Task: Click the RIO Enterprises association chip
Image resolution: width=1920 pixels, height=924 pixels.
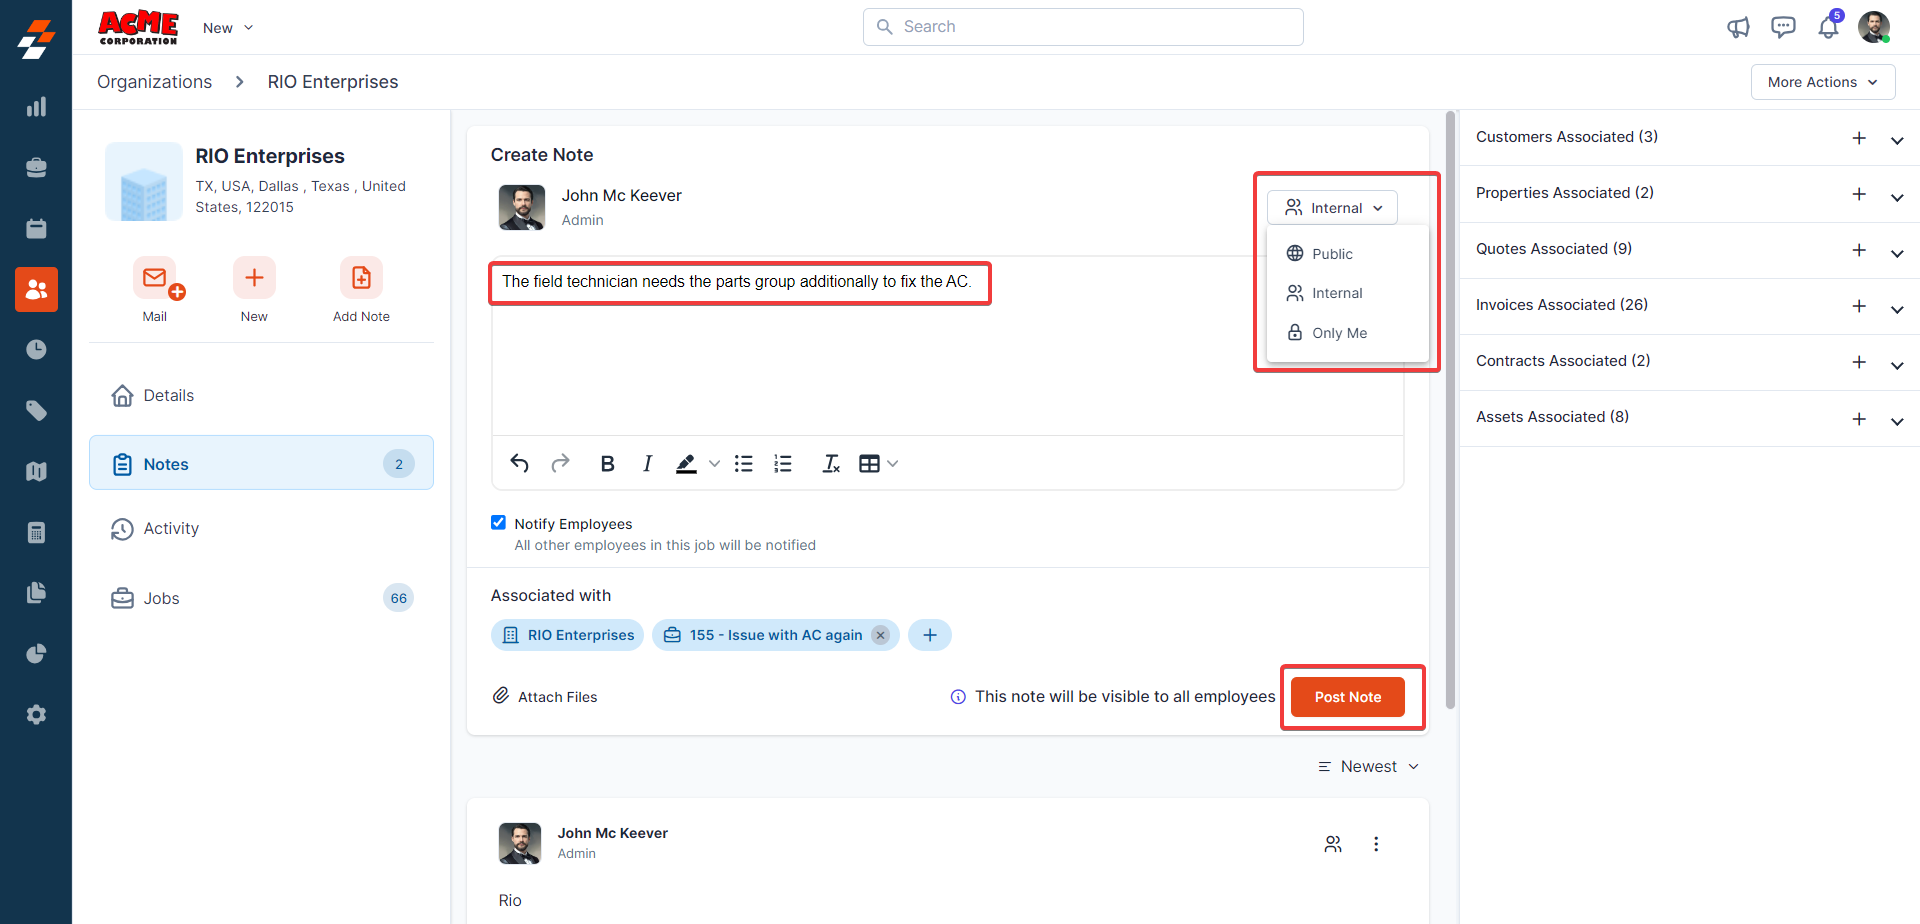Action: 567,635
